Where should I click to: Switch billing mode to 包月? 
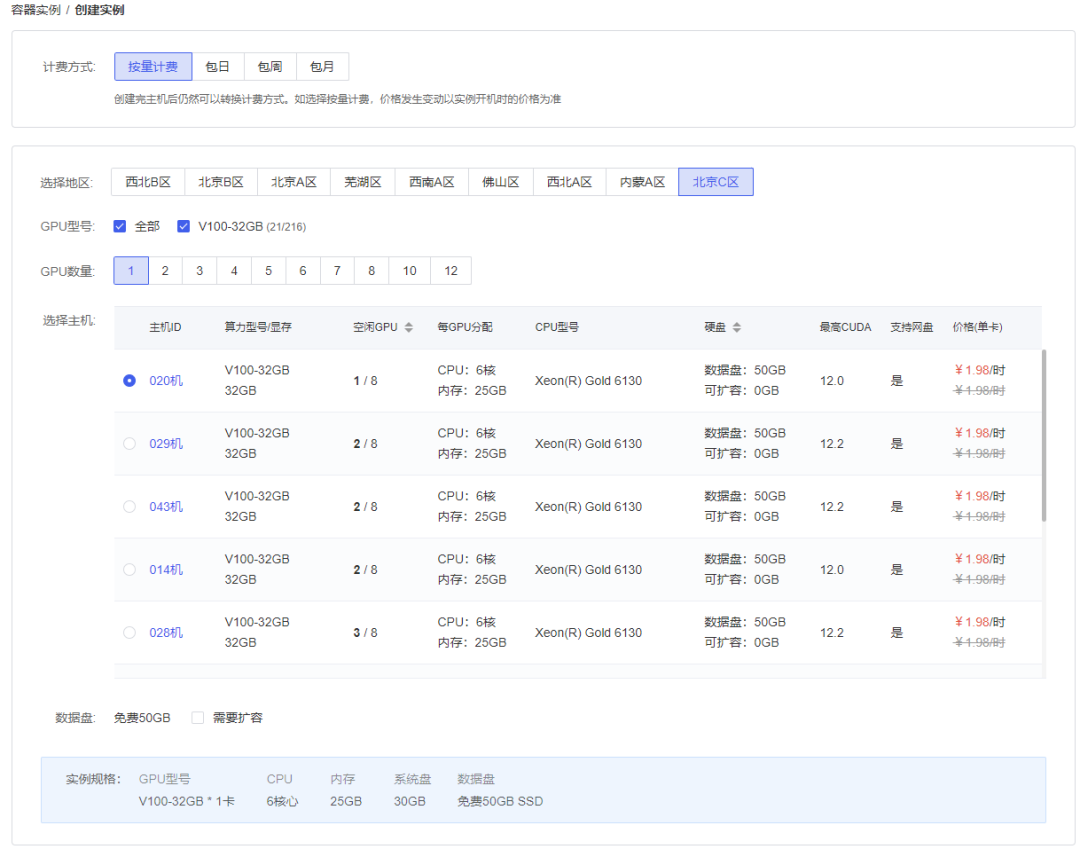(x=322, y=67)
